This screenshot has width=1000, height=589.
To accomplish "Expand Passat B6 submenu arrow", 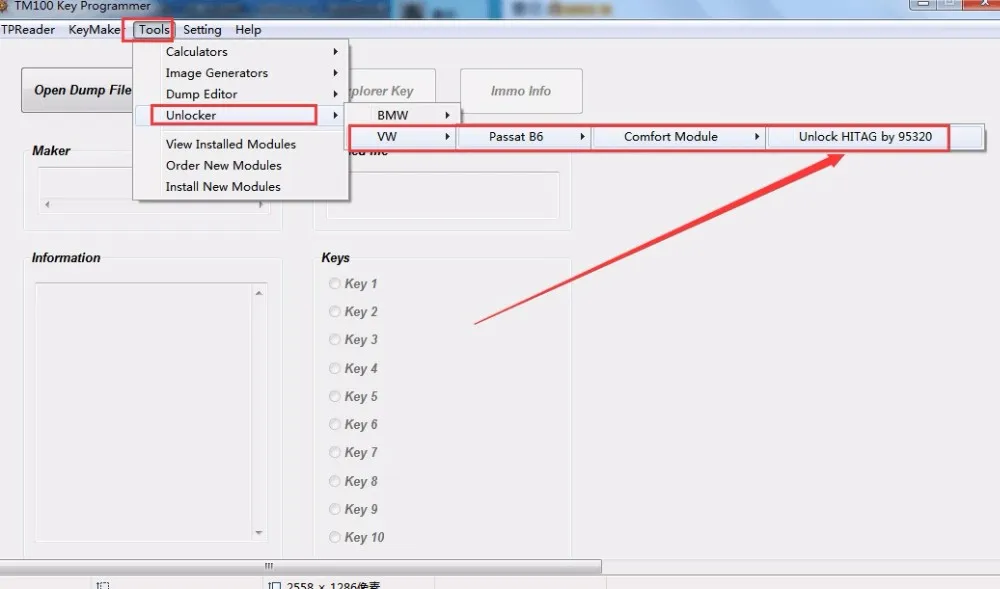I will (x=582, y=136).
